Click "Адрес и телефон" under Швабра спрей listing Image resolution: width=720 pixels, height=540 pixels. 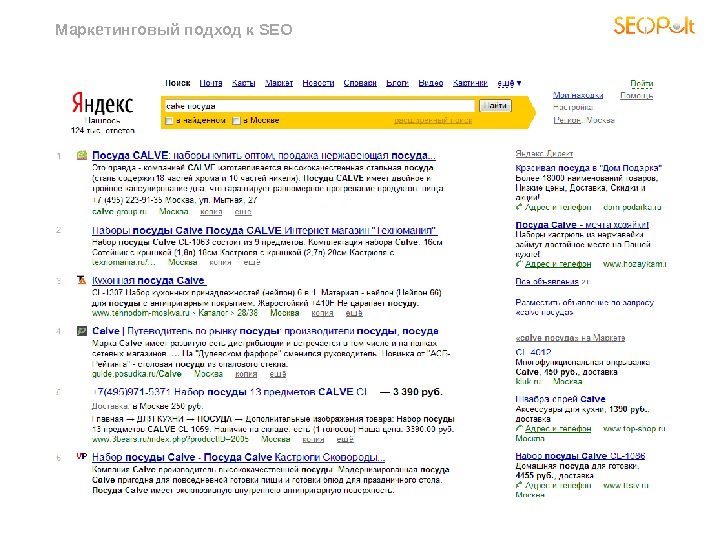point(558,428)
